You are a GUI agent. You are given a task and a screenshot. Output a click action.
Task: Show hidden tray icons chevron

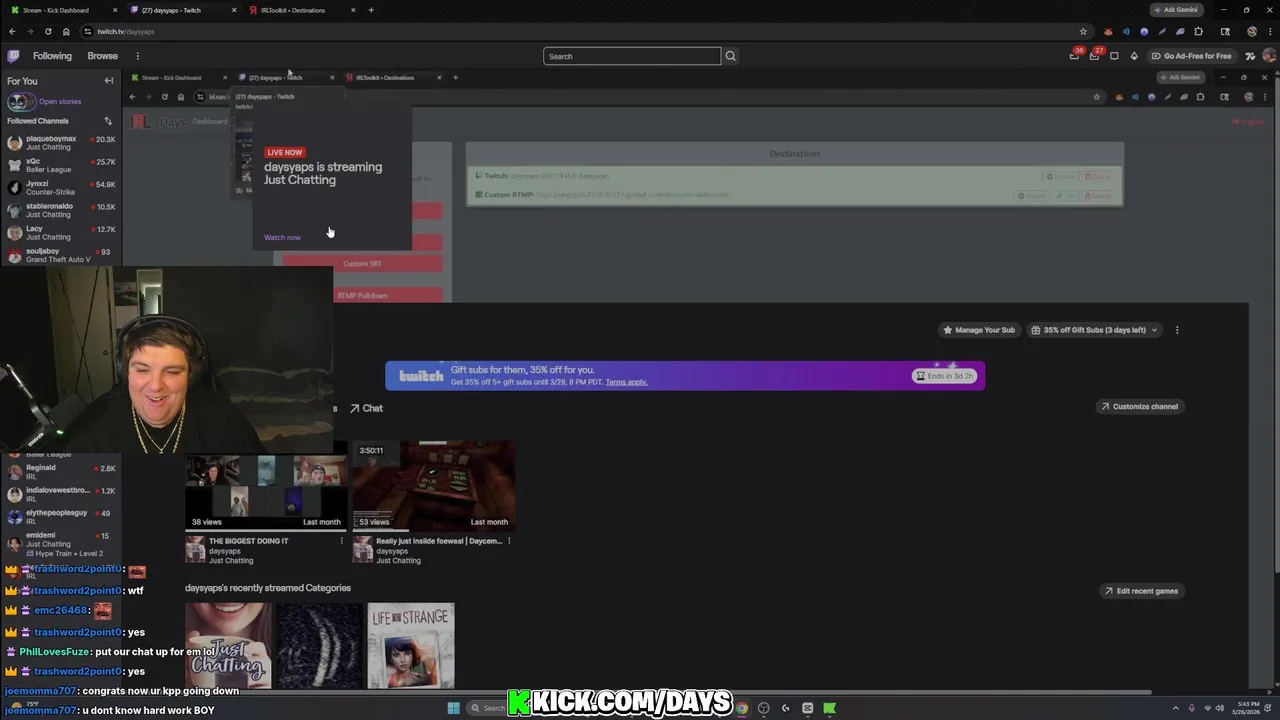click(1177, 708)
